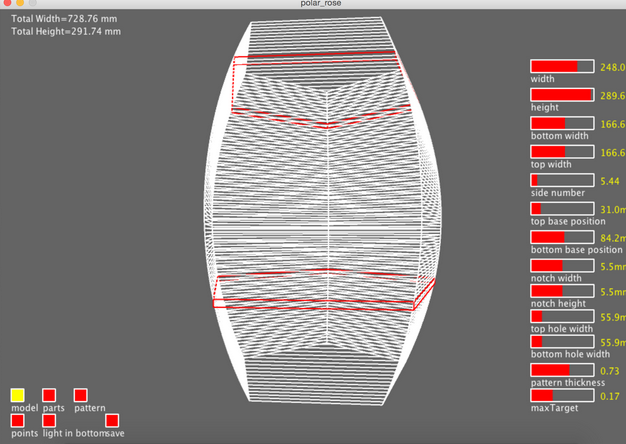Image resolution: width=626 pixels, height=444 pixels.
Task: Click the save button square
Action: point(112,420)
